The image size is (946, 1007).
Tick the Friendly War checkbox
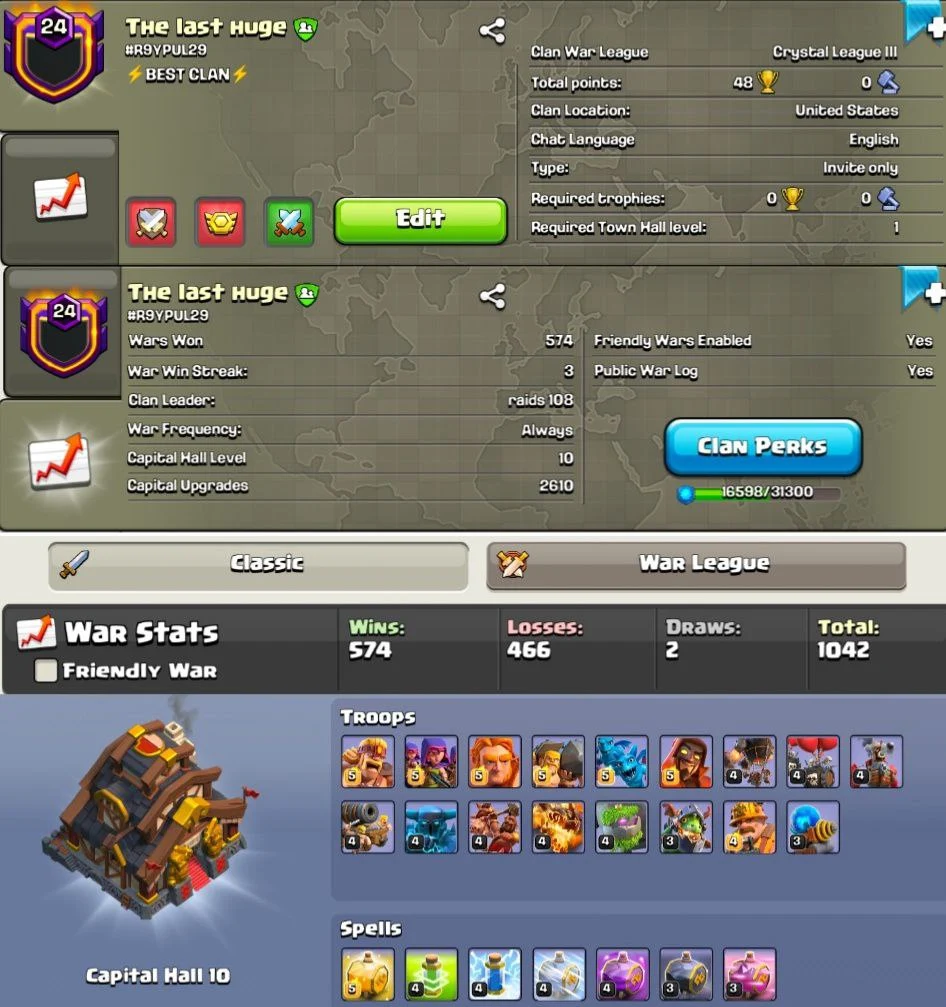[46, 670]
